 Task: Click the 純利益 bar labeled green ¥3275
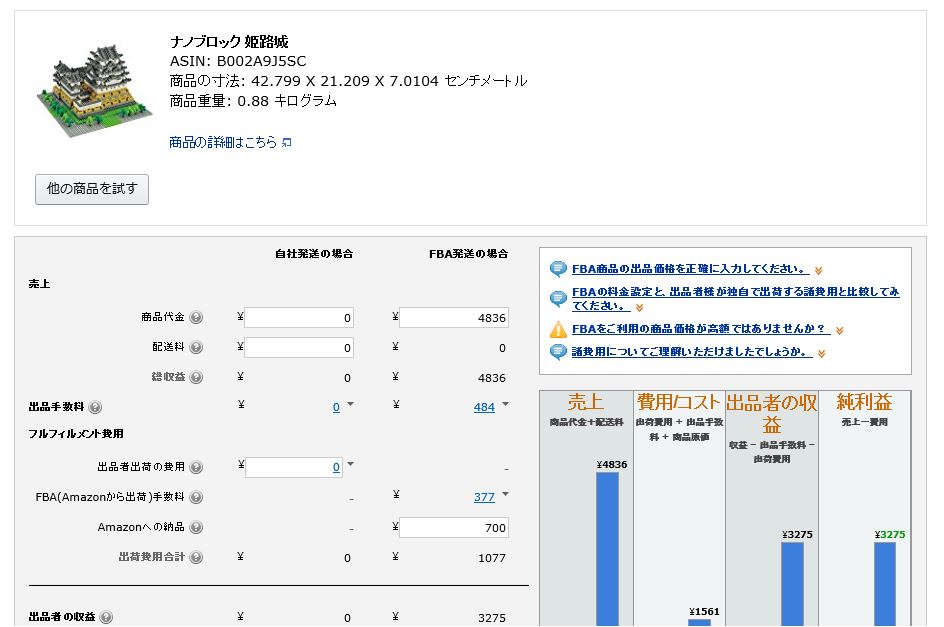885,584
